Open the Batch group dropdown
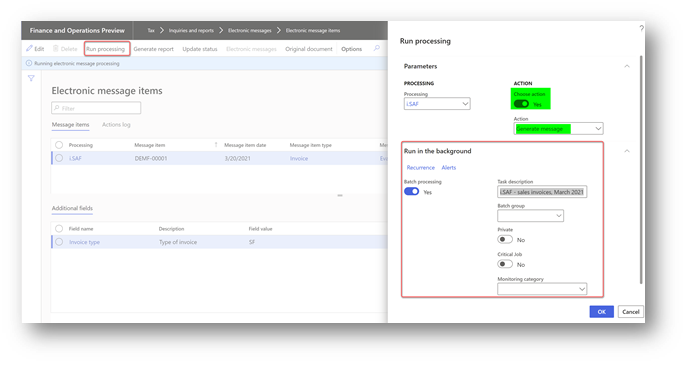 pos(530,216)
